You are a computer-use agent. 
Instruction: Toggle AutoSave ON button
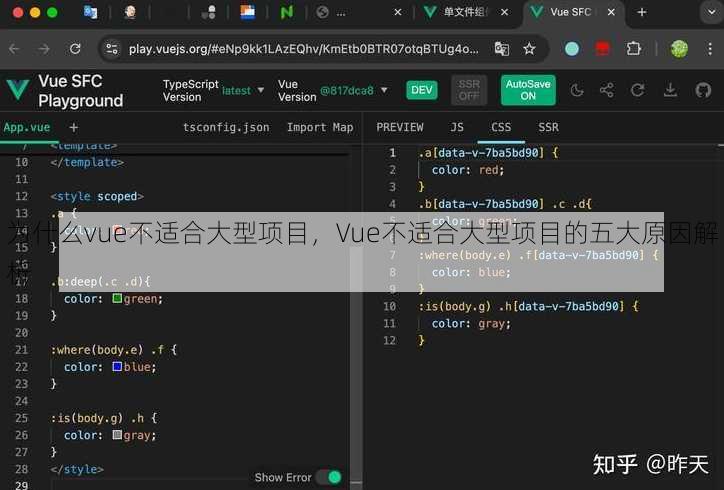[x=528, y=90]
